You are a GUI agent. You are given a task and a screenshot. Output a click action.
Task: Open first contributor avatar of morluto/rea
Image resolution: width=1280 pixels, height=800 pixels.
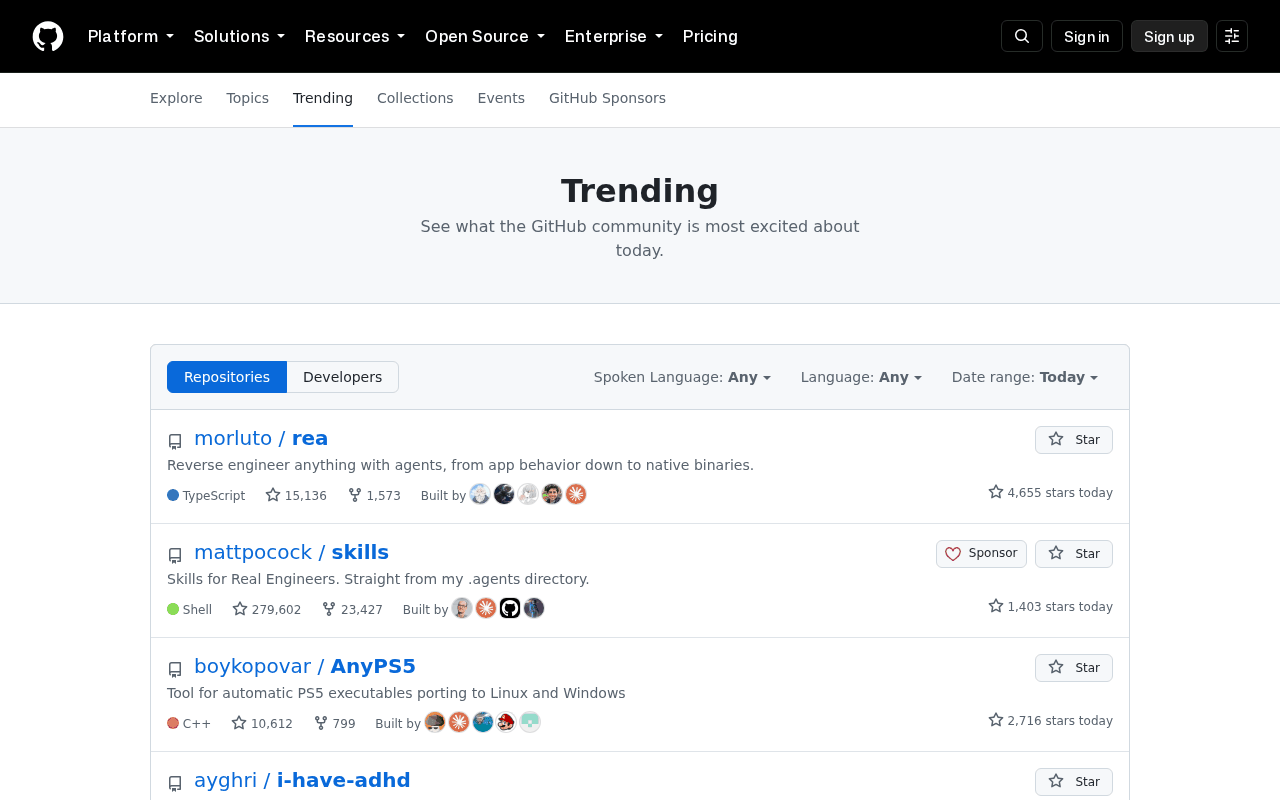pyautogui.click(x=480, y=494)
